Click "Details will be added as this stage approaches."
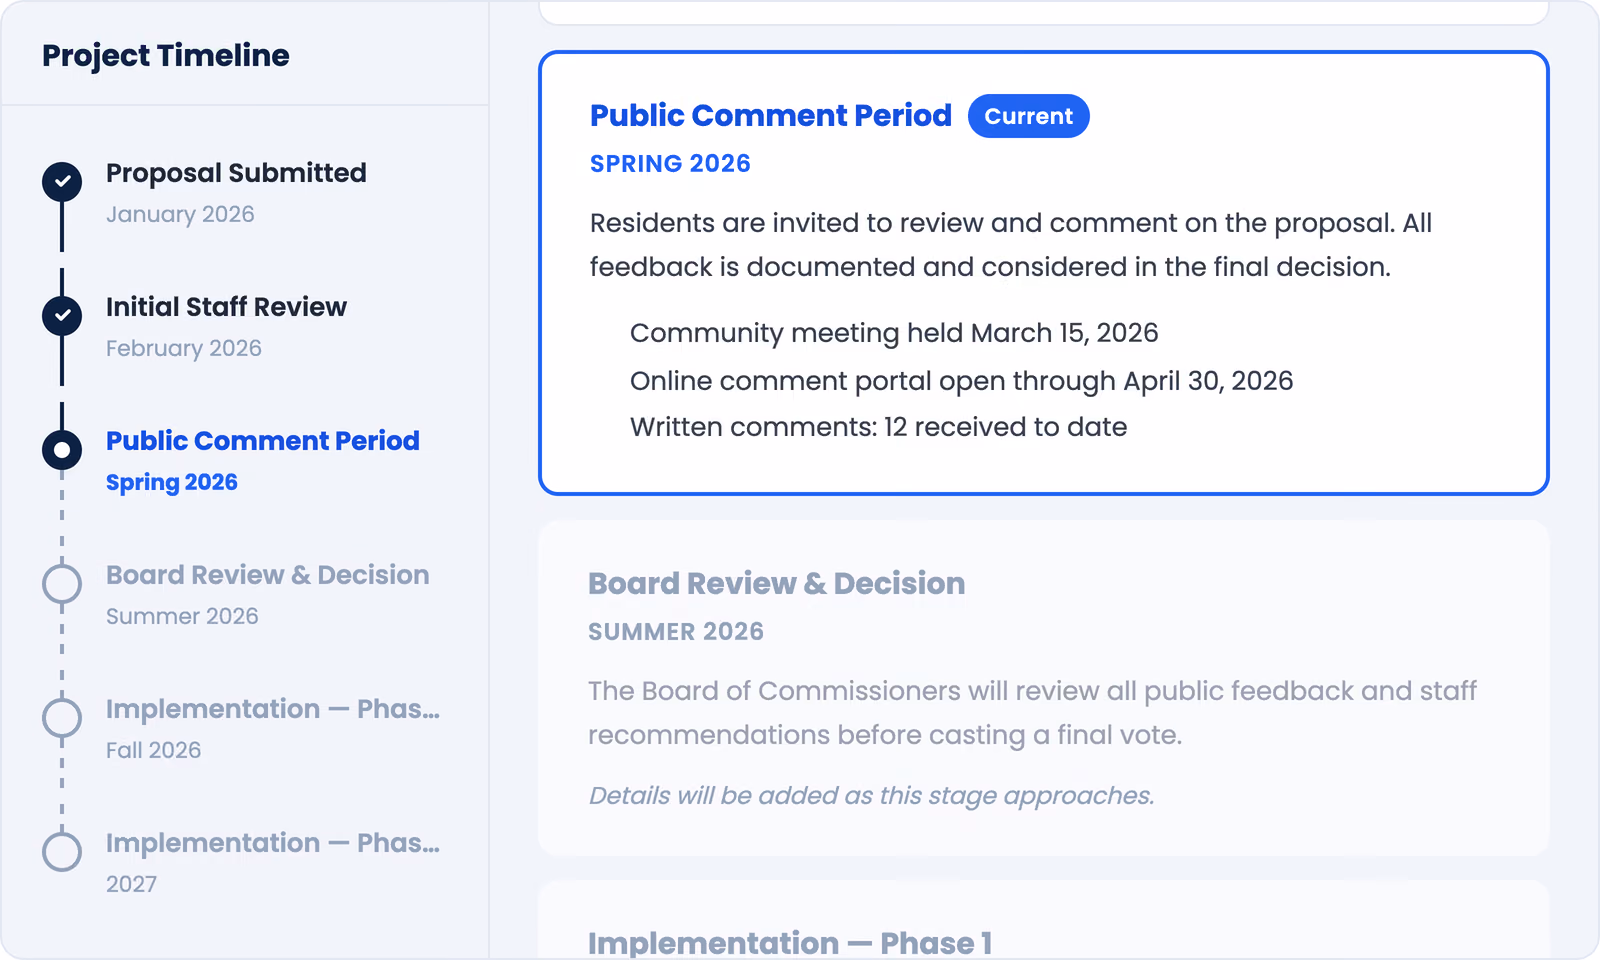1600x960 pixels. pos(871,796)
